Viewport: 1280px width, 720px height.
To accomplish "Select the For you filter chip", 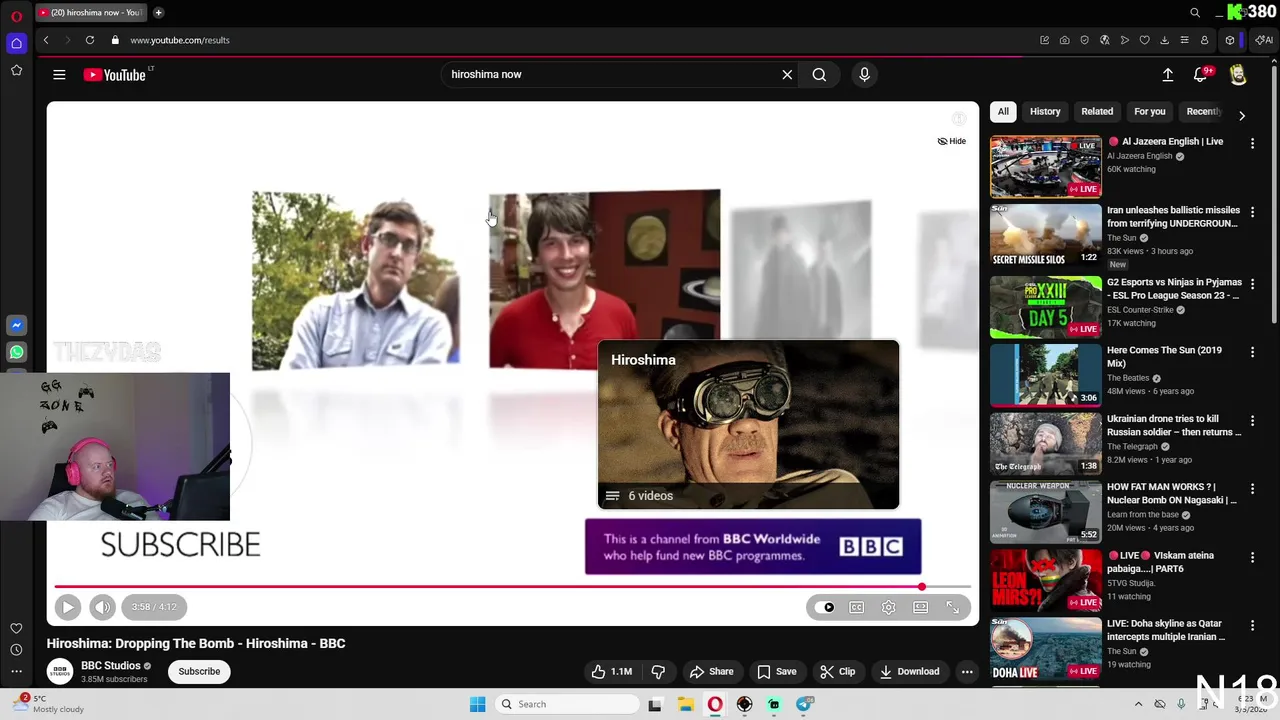I will [1150, 112].
